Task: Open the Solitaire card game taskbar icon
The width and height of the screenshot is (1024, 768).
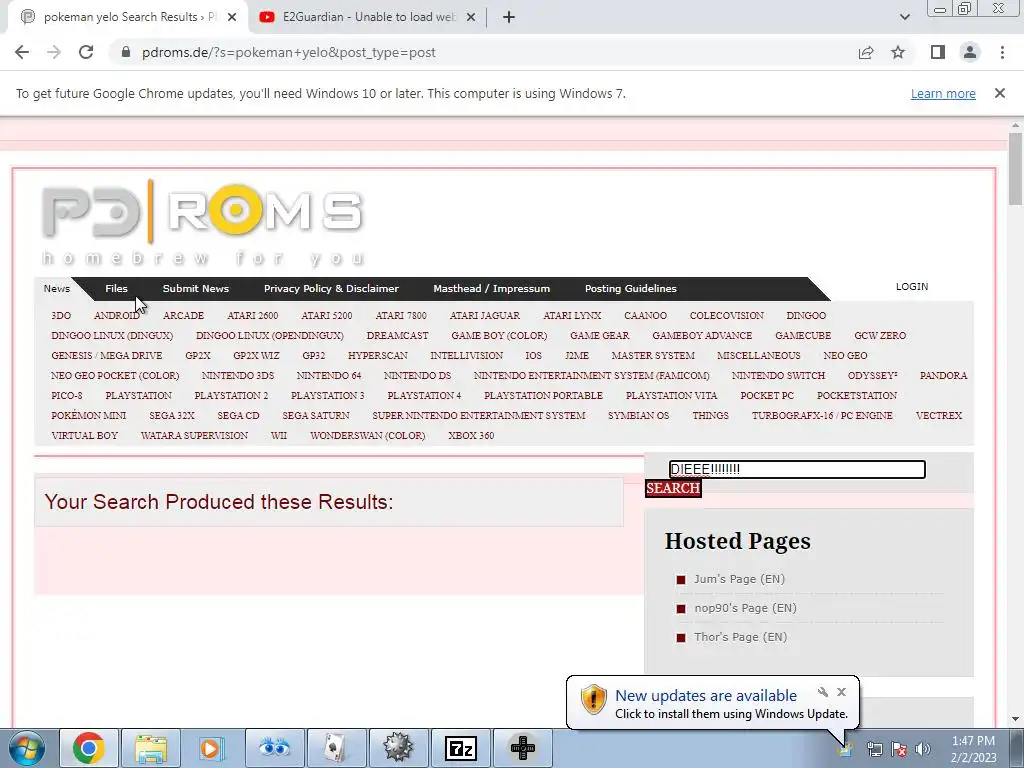Action: (337, 748)
